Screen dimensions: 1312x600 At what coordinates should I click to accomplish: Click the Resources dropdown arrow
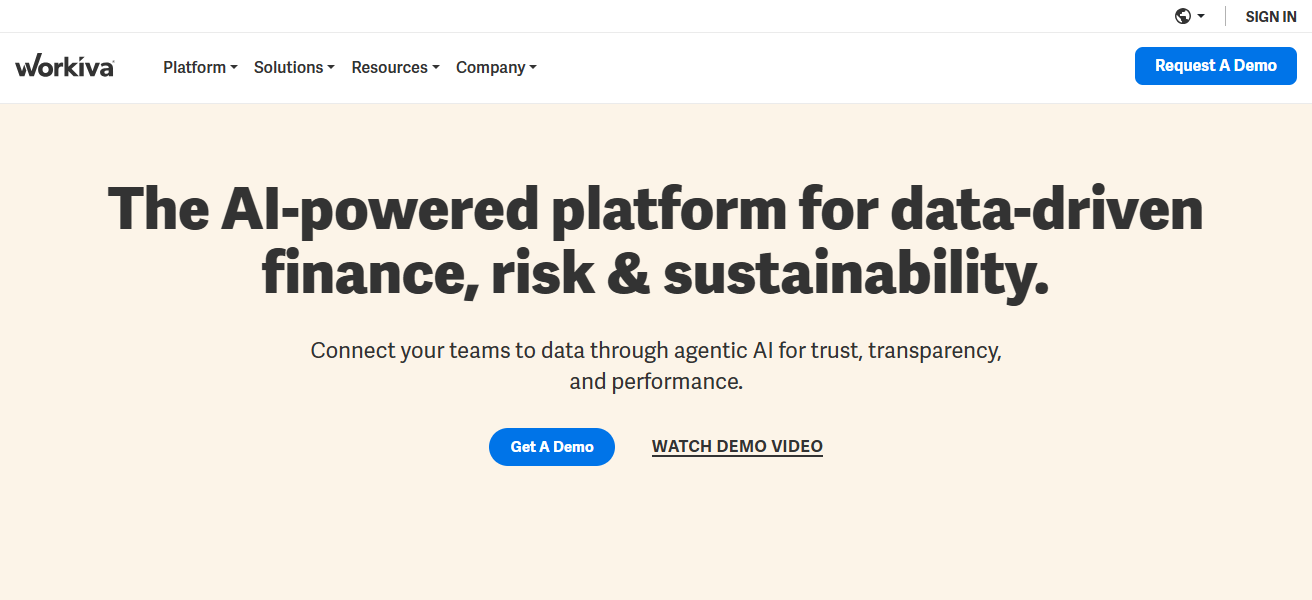436,68
